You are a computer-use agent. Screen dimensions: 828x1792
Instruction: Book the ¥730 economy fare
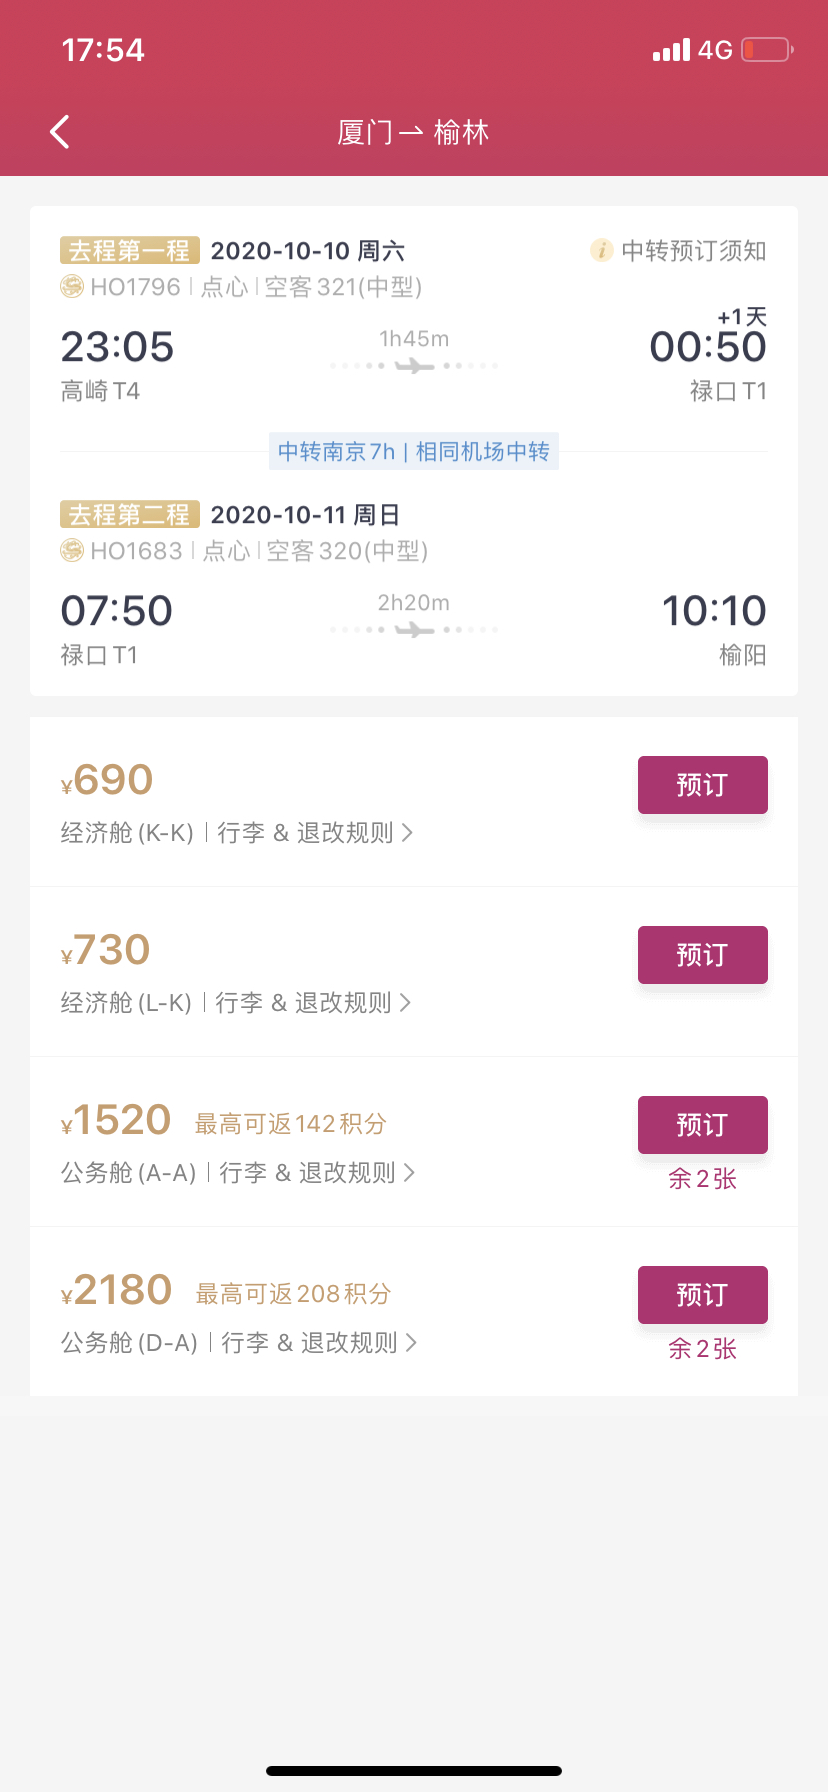[703, 955]
